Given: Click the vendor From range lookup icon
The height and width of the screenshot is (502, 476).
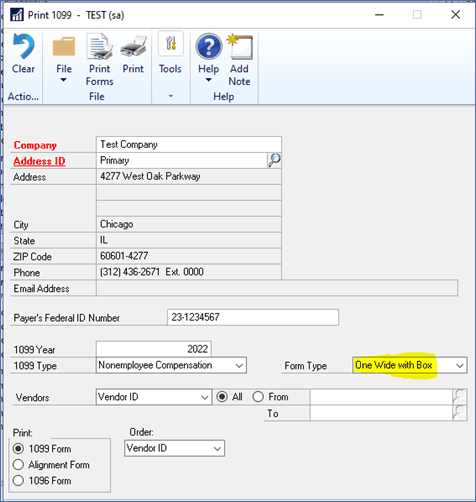Looking at the screenshot, I should [459, 397].
